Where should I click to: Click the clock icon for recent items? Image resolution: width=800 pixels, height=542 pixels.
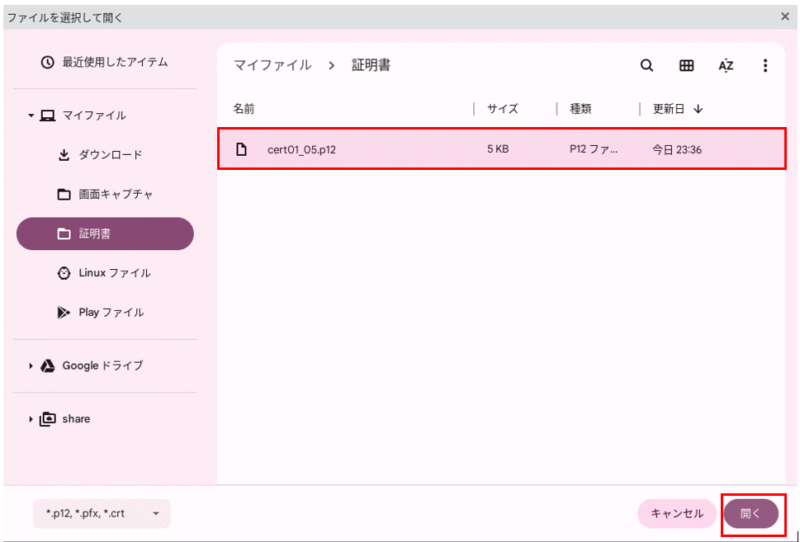47,63
